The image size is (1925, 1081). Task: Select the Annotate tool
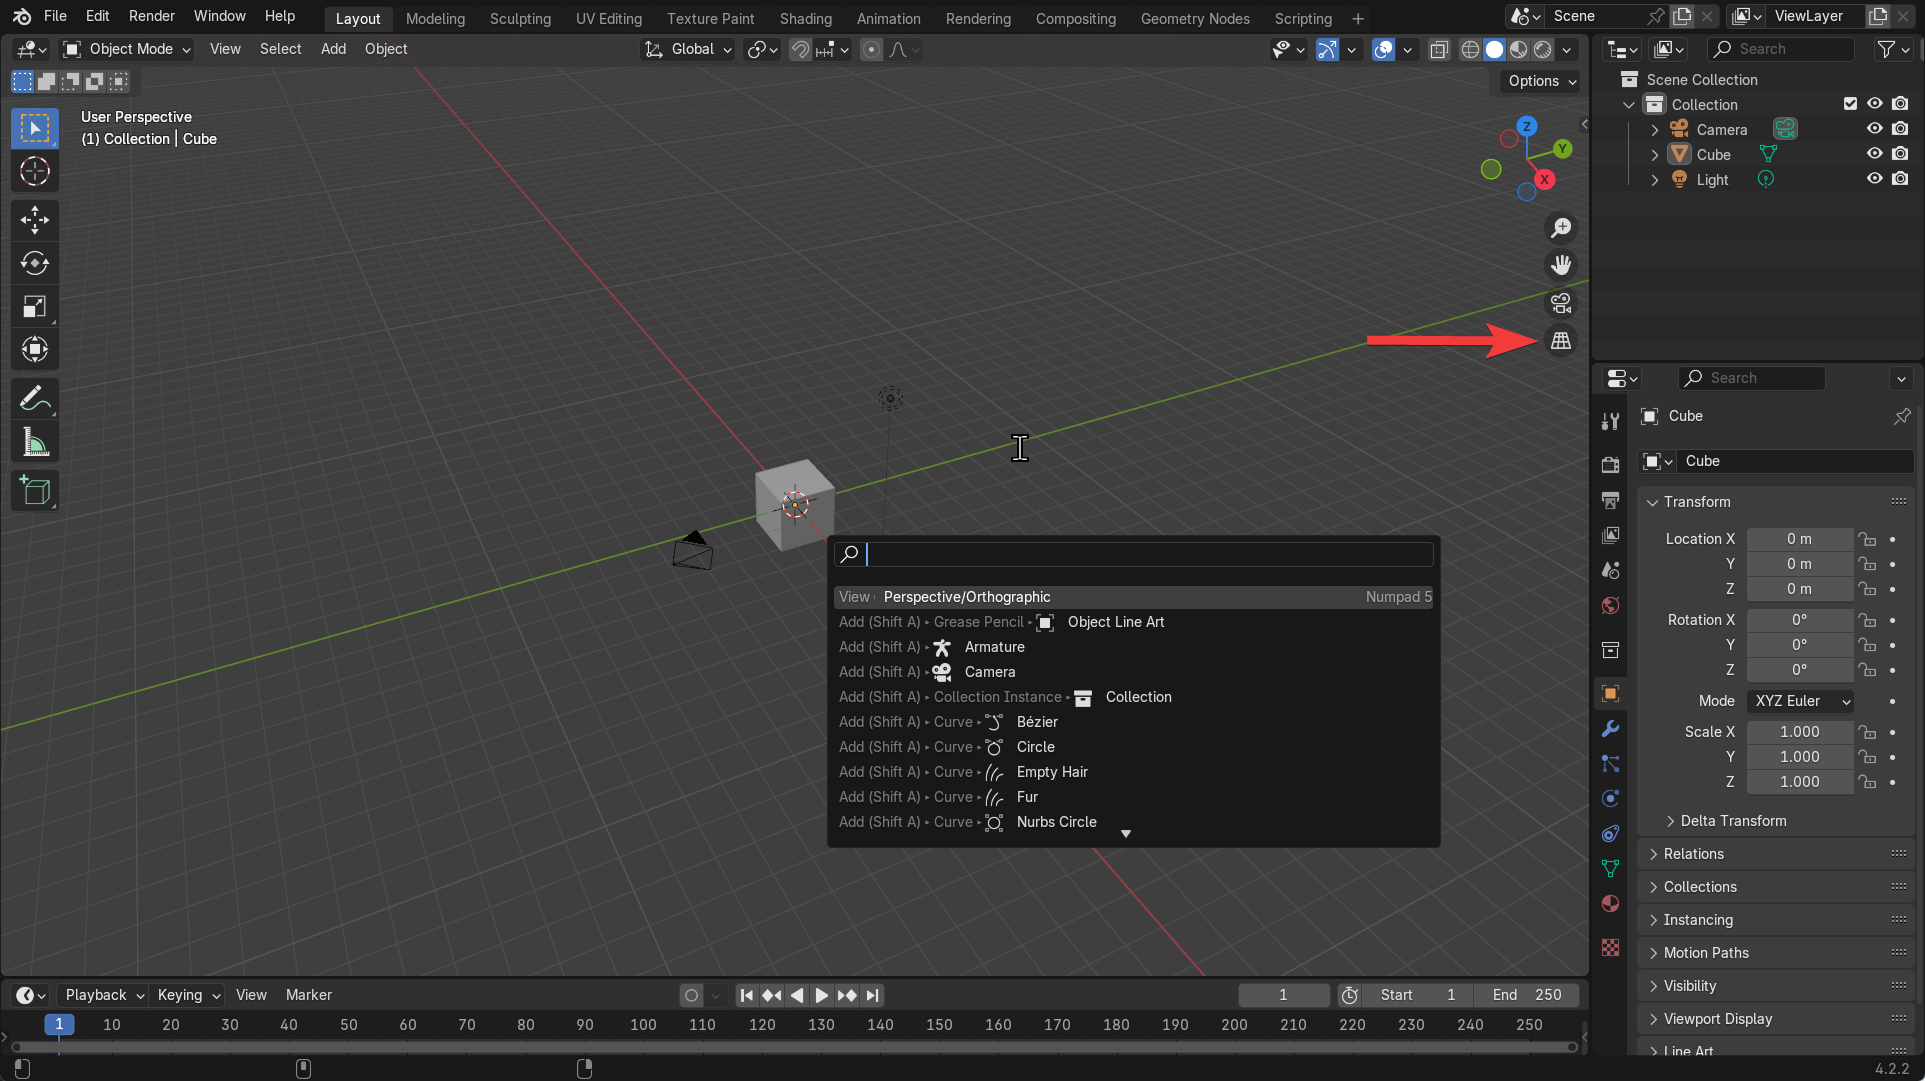click(x=34, y=397)
